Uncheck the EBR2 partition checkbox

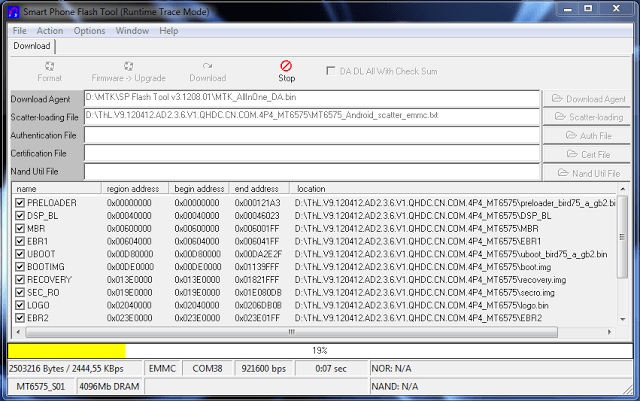pos(20,318)
